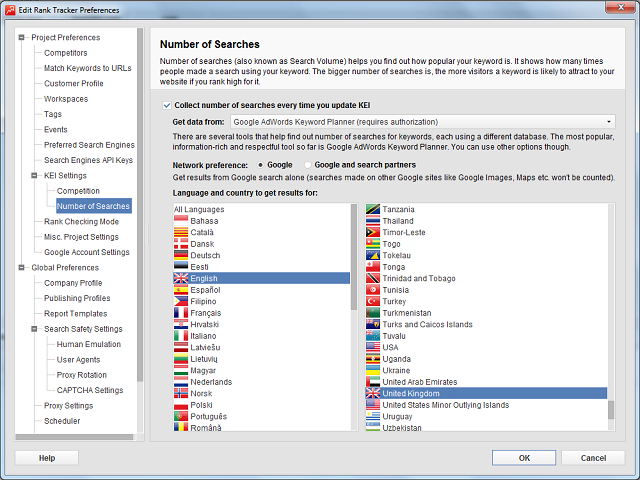
Task: Click the Filipino flag icon
Action: pos(181,301)
